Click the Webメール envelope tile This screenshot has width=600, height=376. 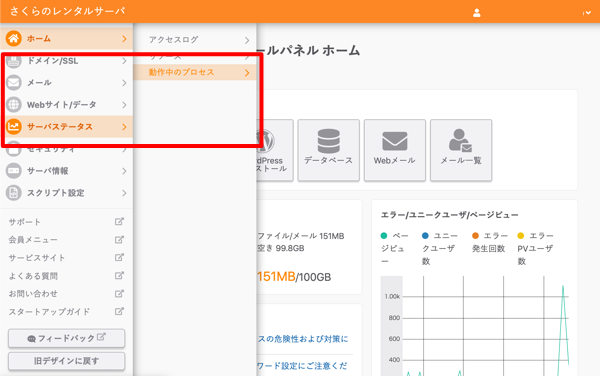coord(395,150)
